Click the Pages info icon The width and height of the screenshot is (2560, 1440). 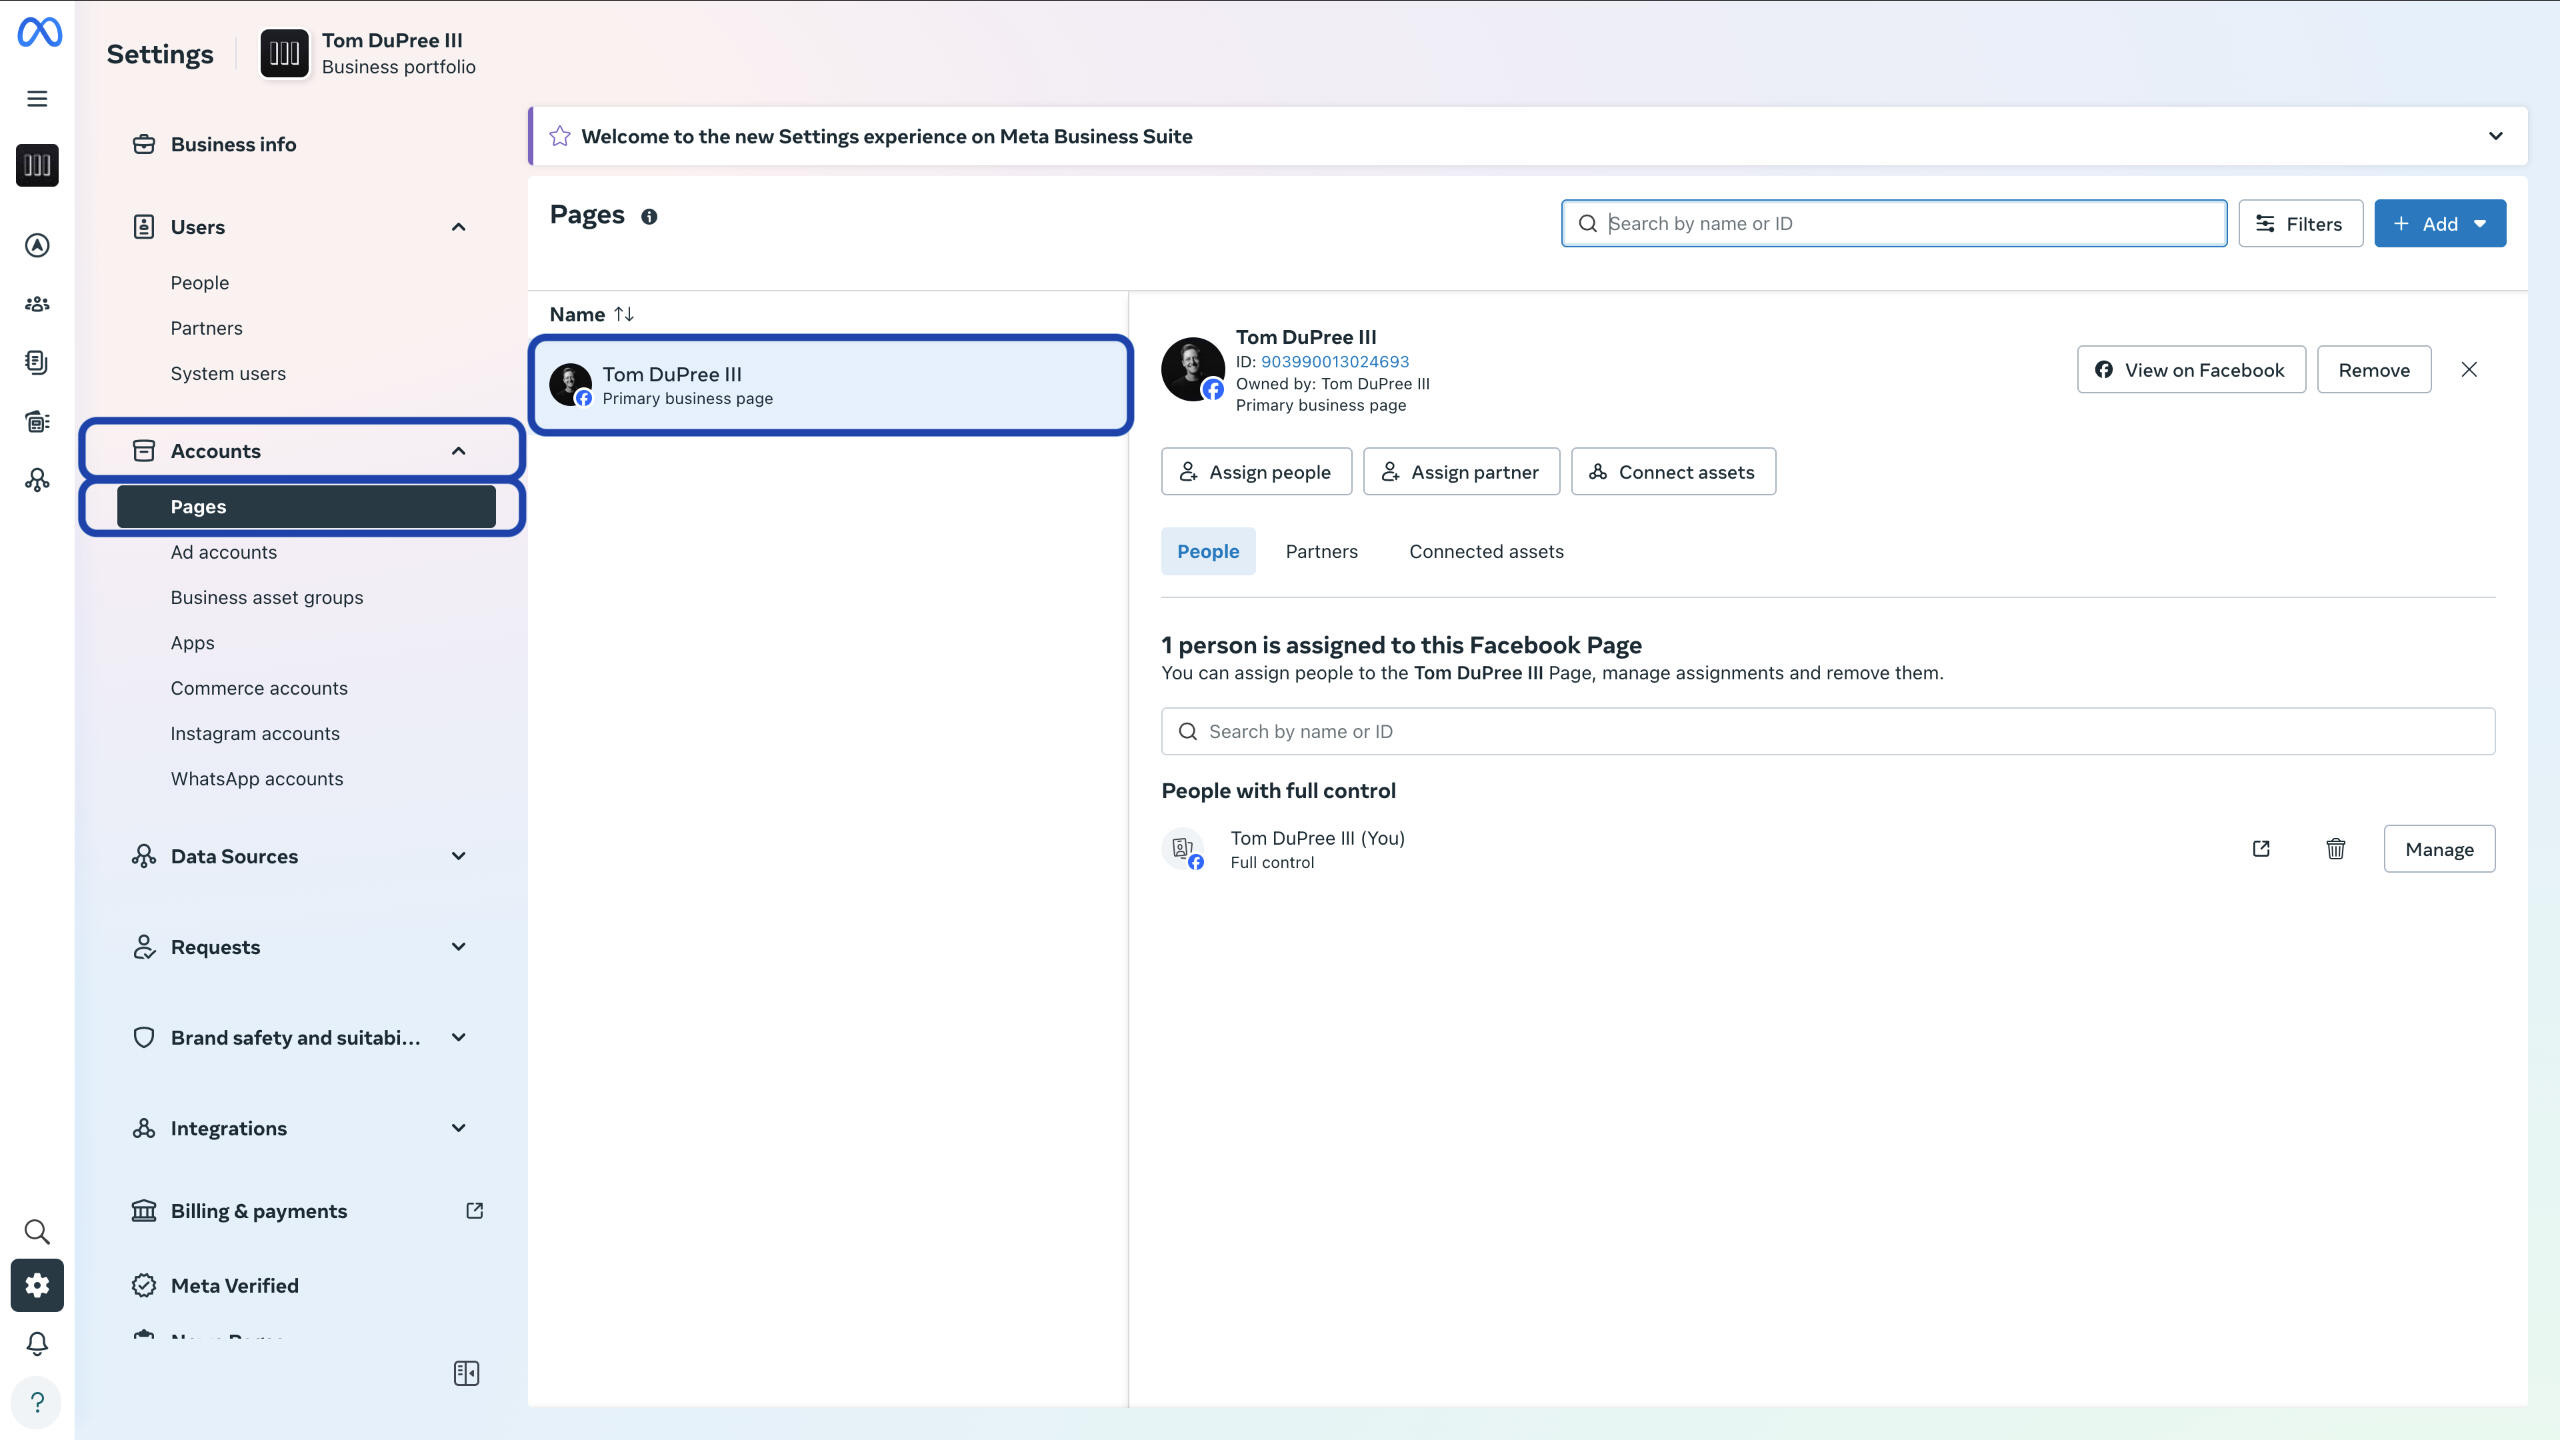649,217
